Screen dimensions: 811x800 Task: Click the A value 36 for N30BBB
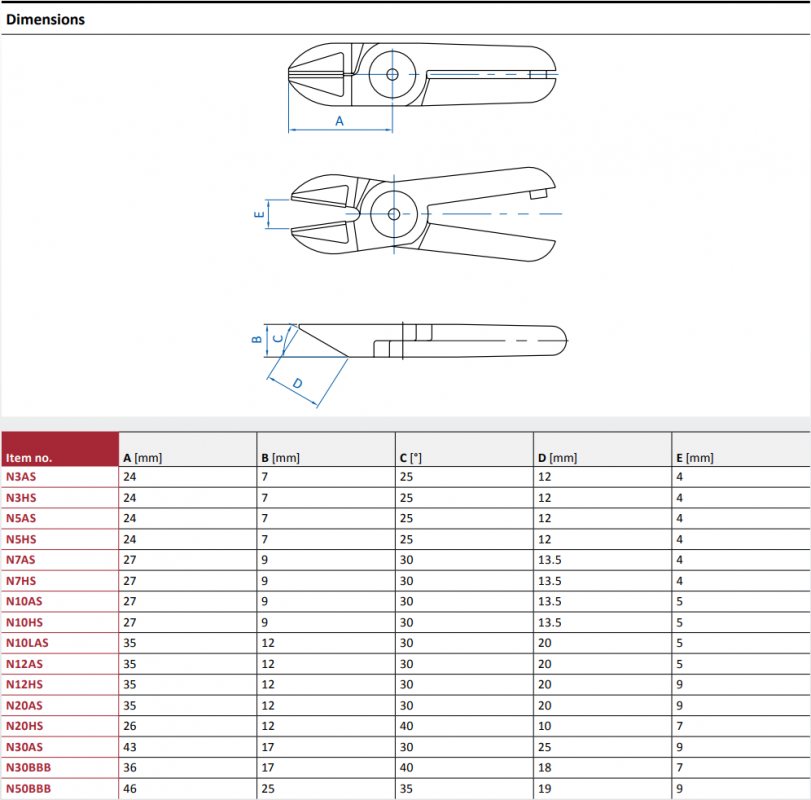point(130,767)
